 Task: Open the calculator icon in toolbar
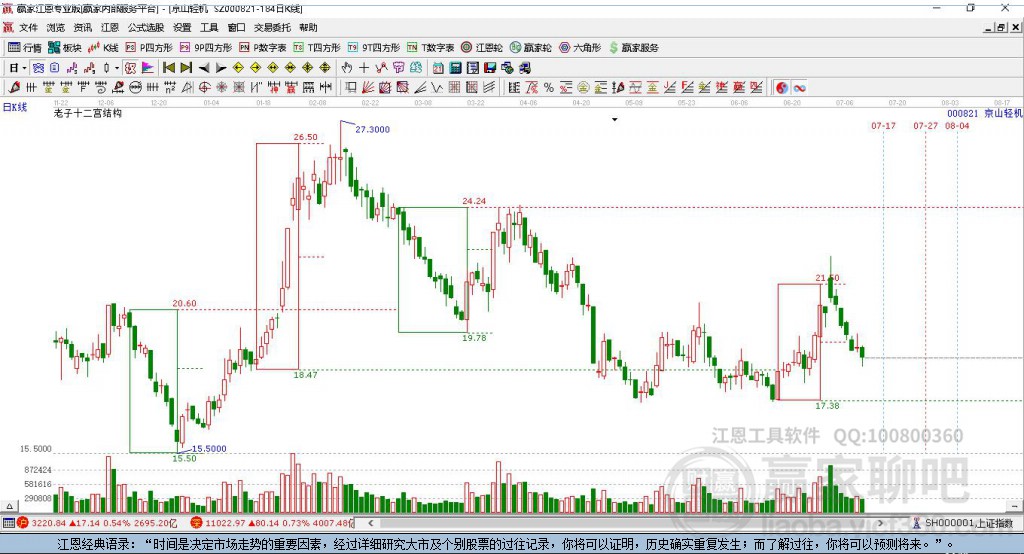click(x=455, y=68)
